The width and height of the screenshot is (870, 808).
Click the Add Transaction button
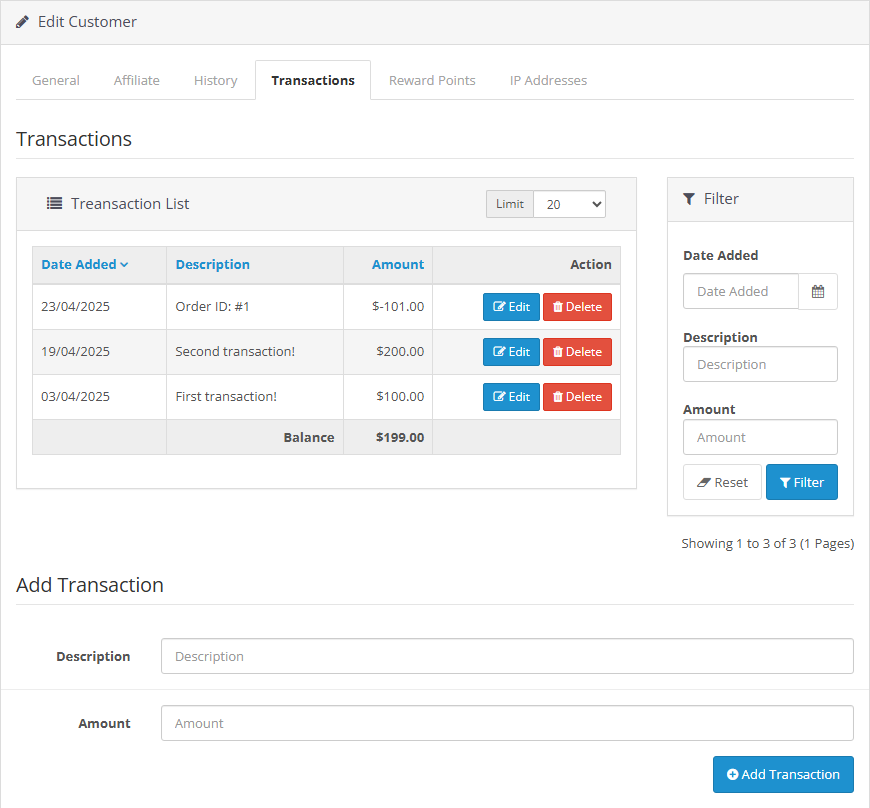coord(783,774)
